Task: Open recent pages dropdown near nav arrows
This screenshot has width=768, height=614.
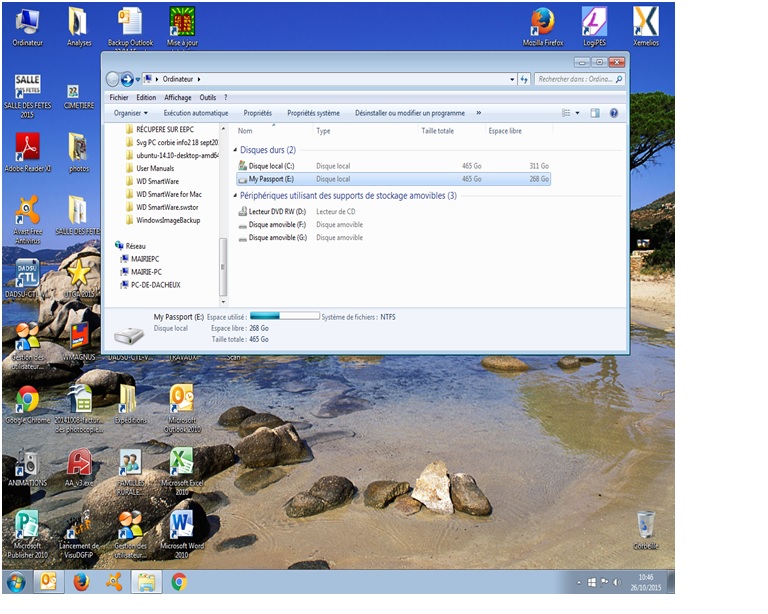Action: (138, 79)
